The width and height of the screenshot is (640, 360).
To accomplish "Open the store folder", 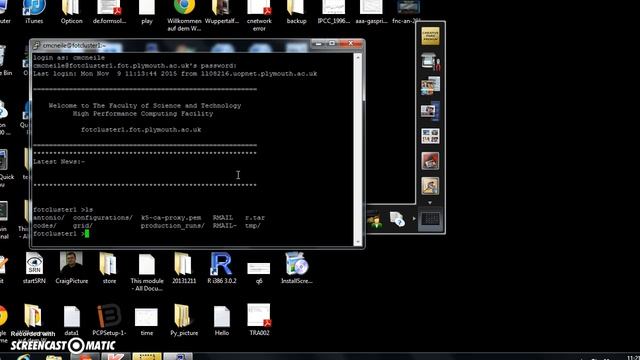I will (x=109, y=268).
